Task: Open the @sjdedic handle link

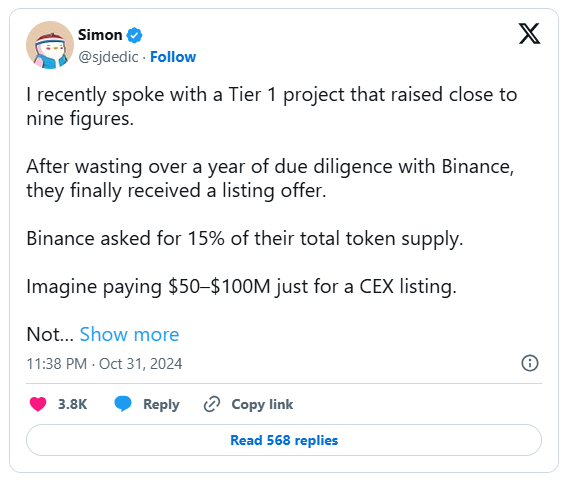Action: [108, 57]
